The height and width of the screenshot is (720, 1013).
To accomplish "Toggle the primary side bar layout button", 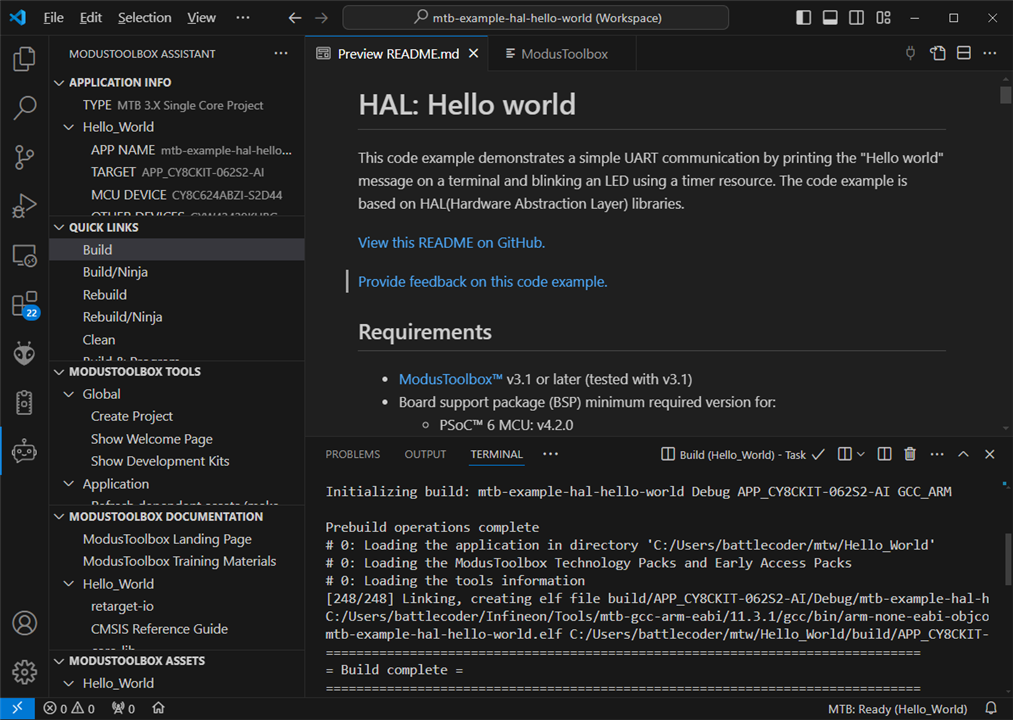I will point(804,18).
